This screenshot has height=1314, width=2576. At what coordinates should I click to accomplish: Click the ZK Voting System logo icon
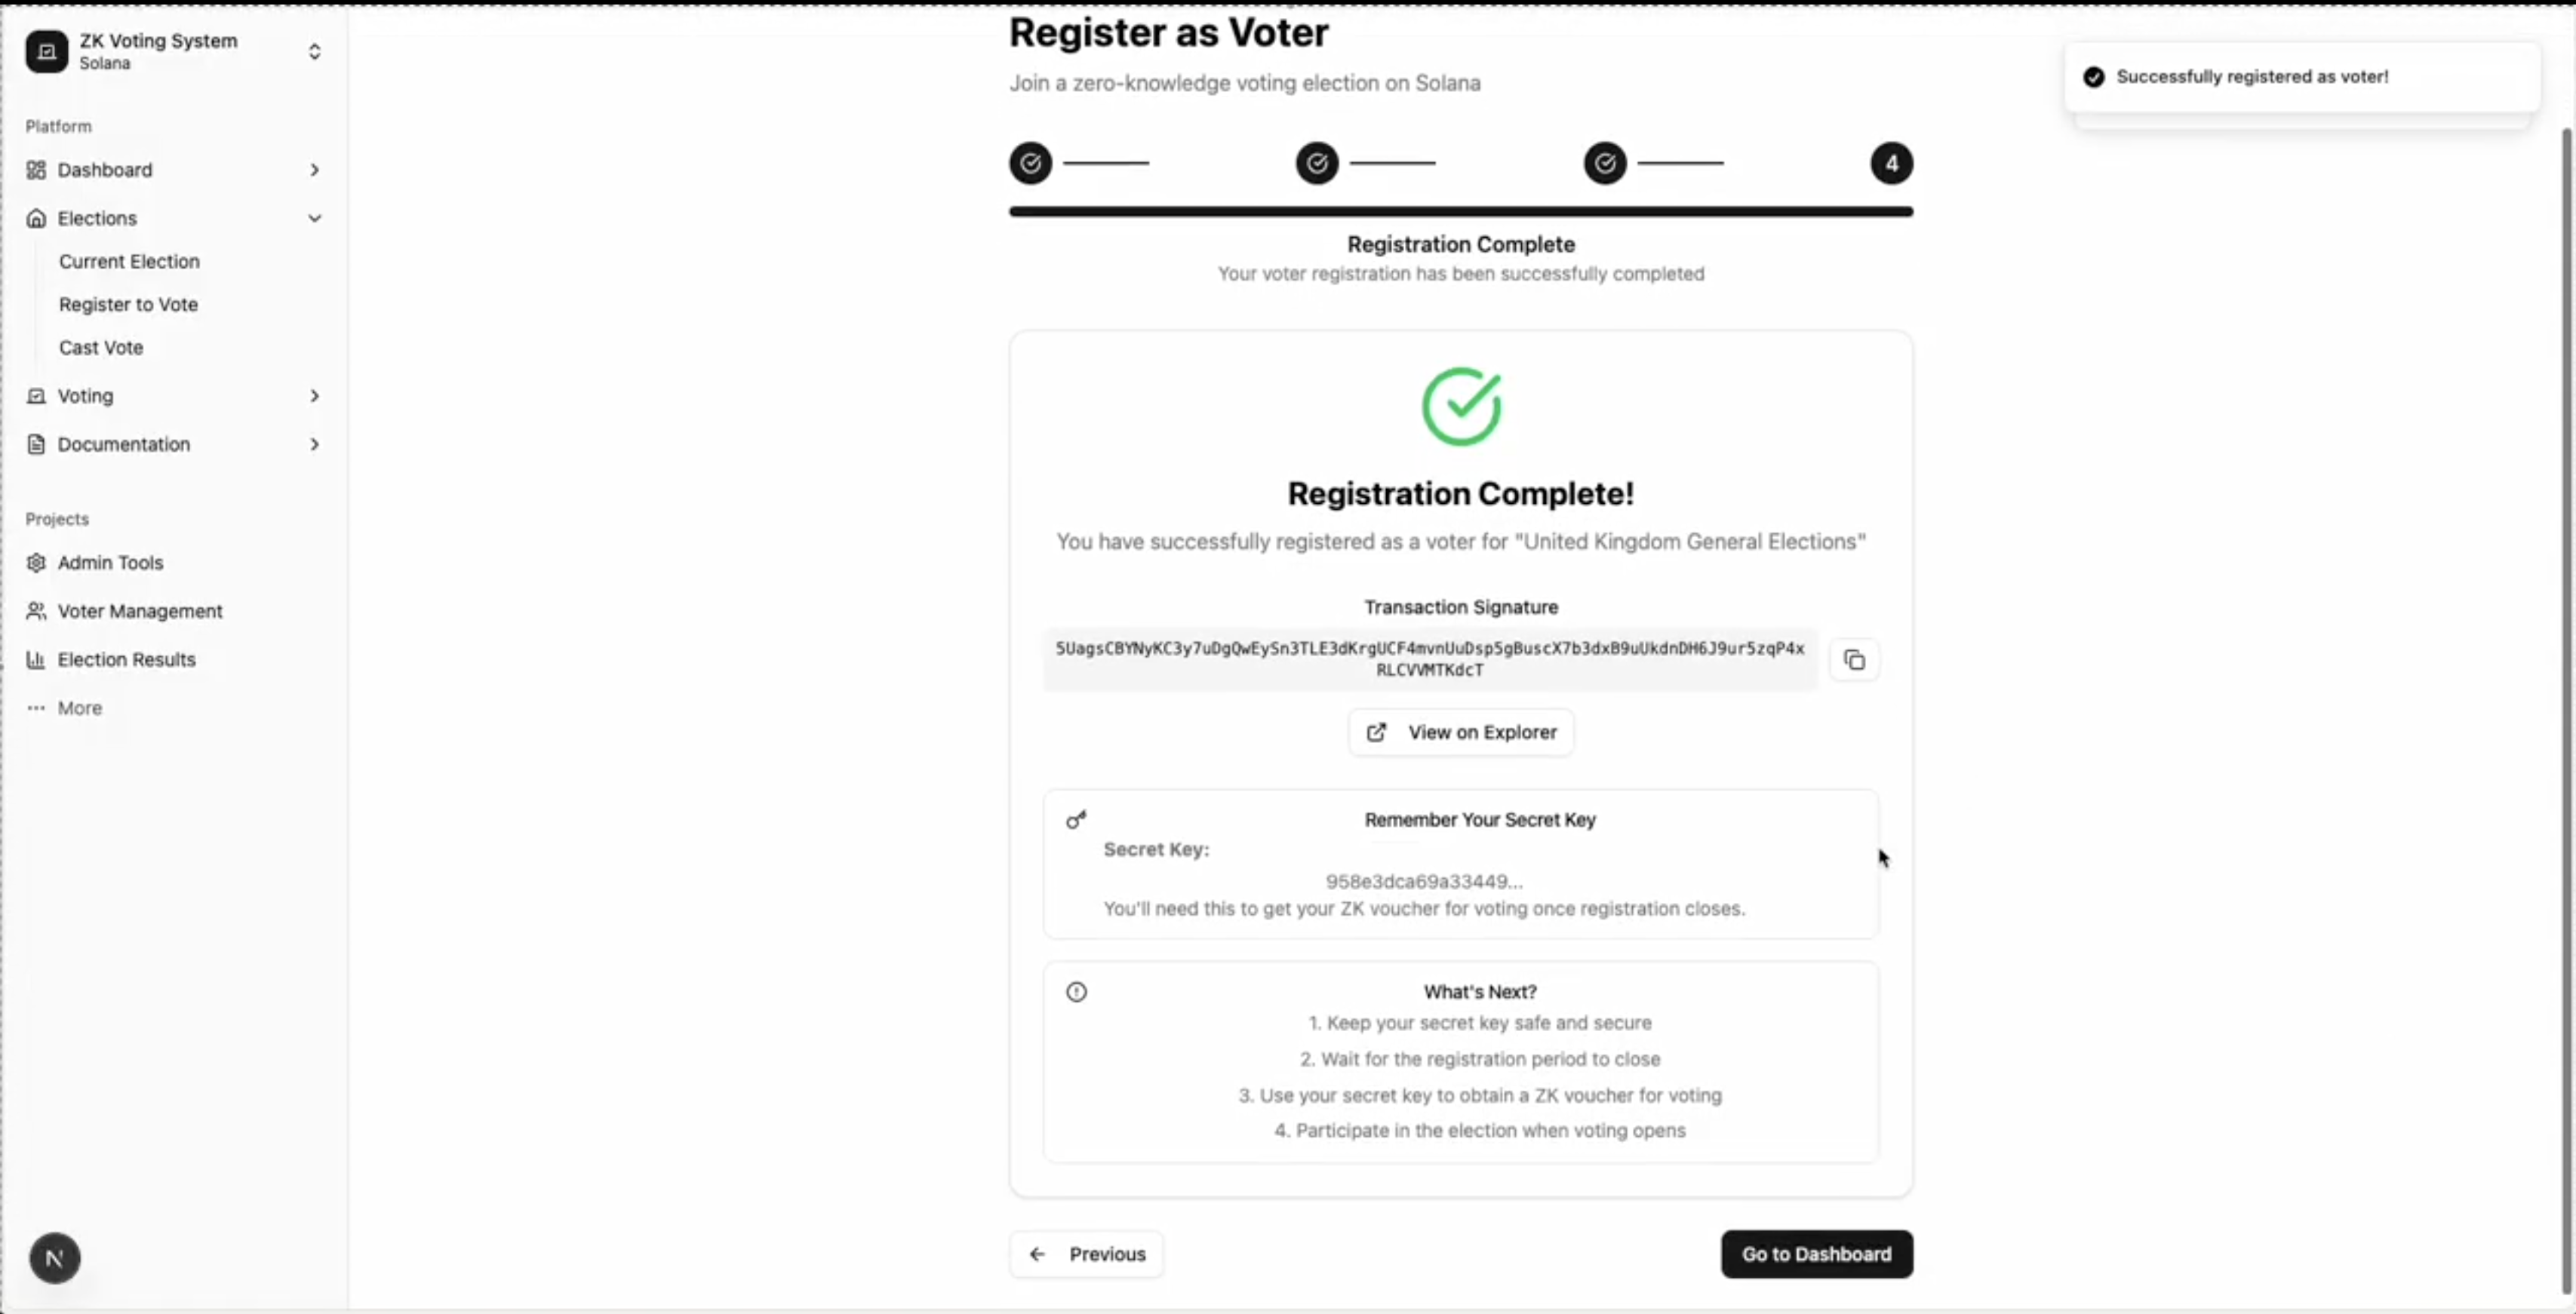pyautogui.click(x=46, y=51)
